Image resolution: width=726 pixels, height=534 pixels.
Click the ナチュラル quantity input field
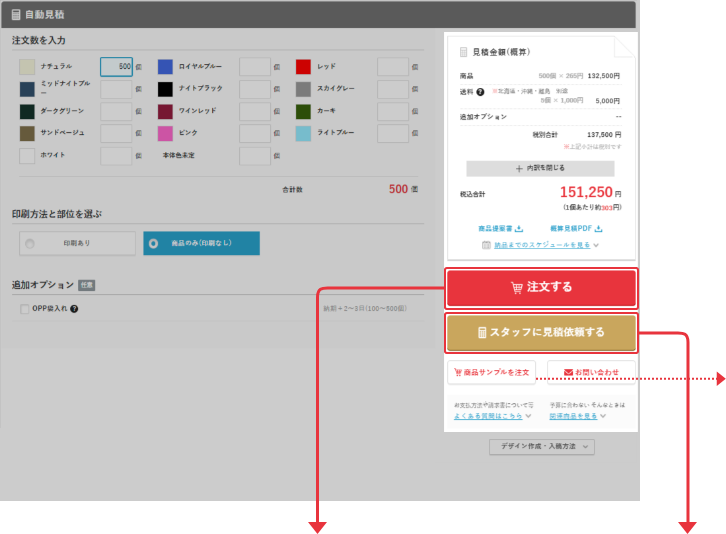(116, 67)
